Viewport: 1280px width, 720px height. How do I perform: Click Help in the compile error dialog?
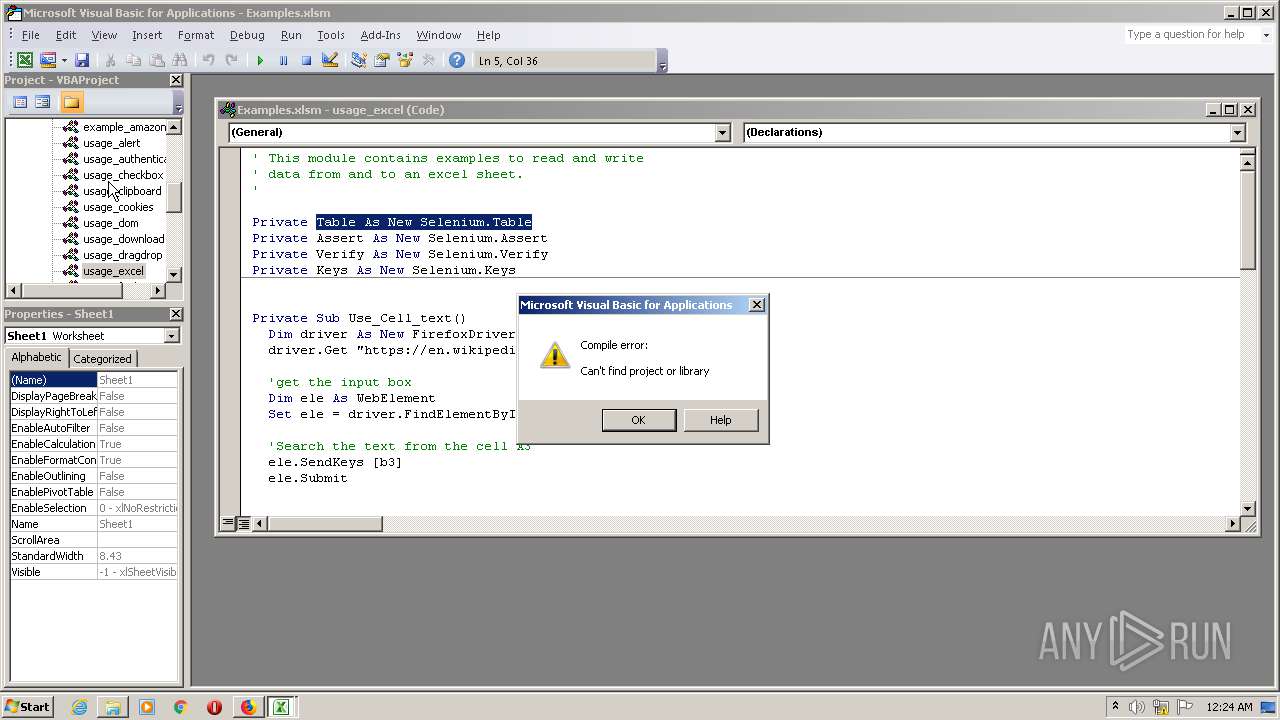click(x=721, y=420)
